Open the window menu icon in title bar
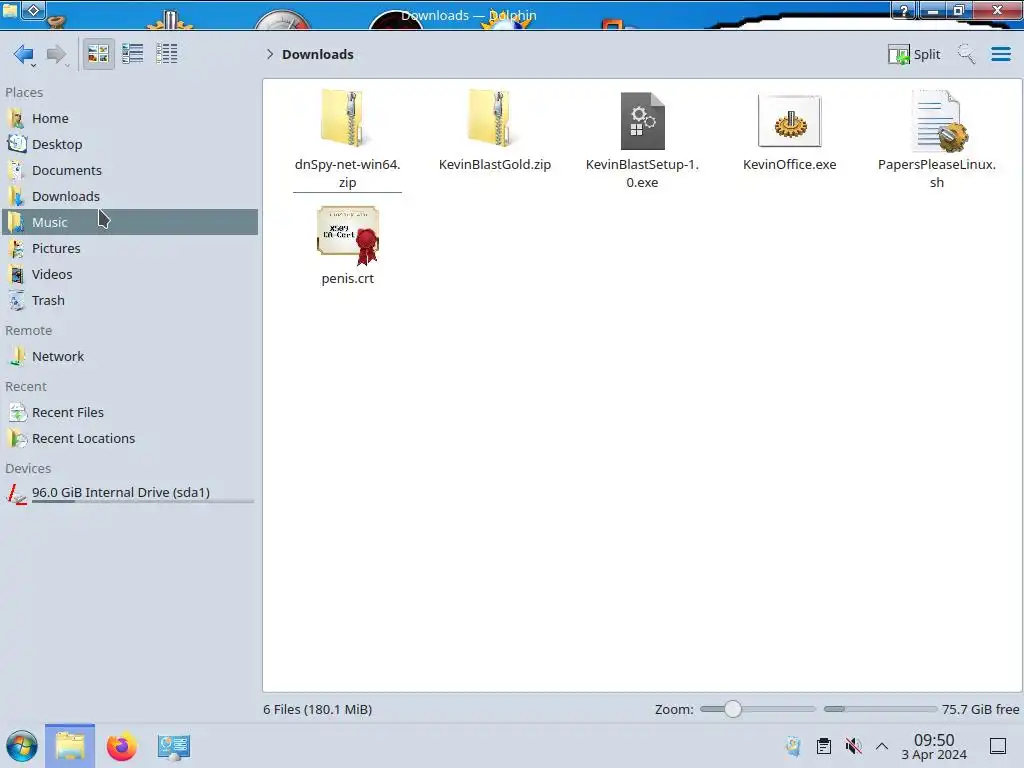The height and width of the screenshot is (768, 1024). [x=10, y=10]
